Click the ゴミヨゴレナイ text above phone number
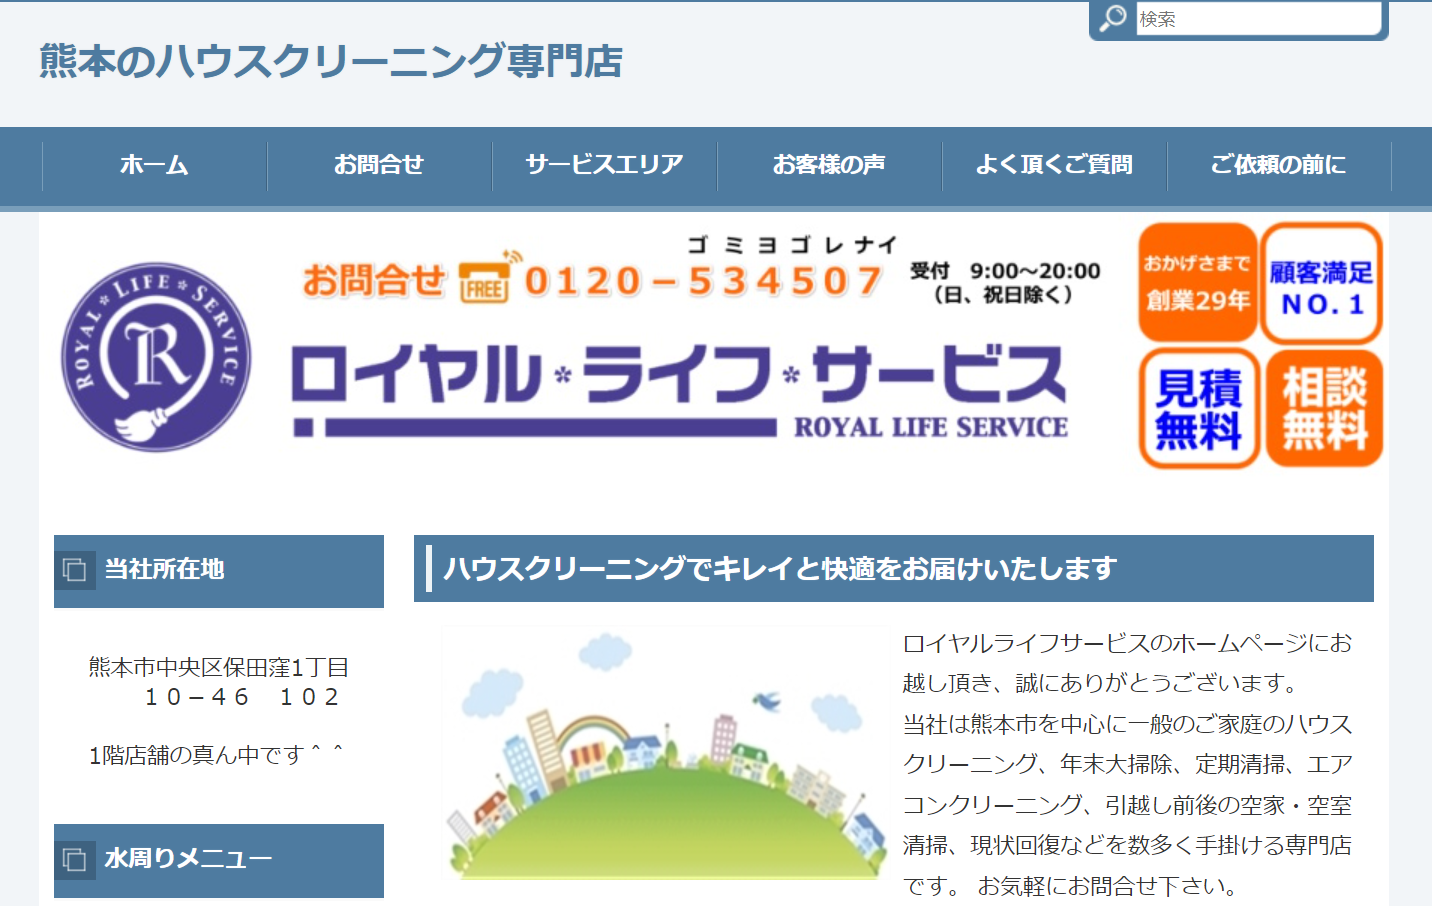1432x906 pixels. [x=792, y=244]
